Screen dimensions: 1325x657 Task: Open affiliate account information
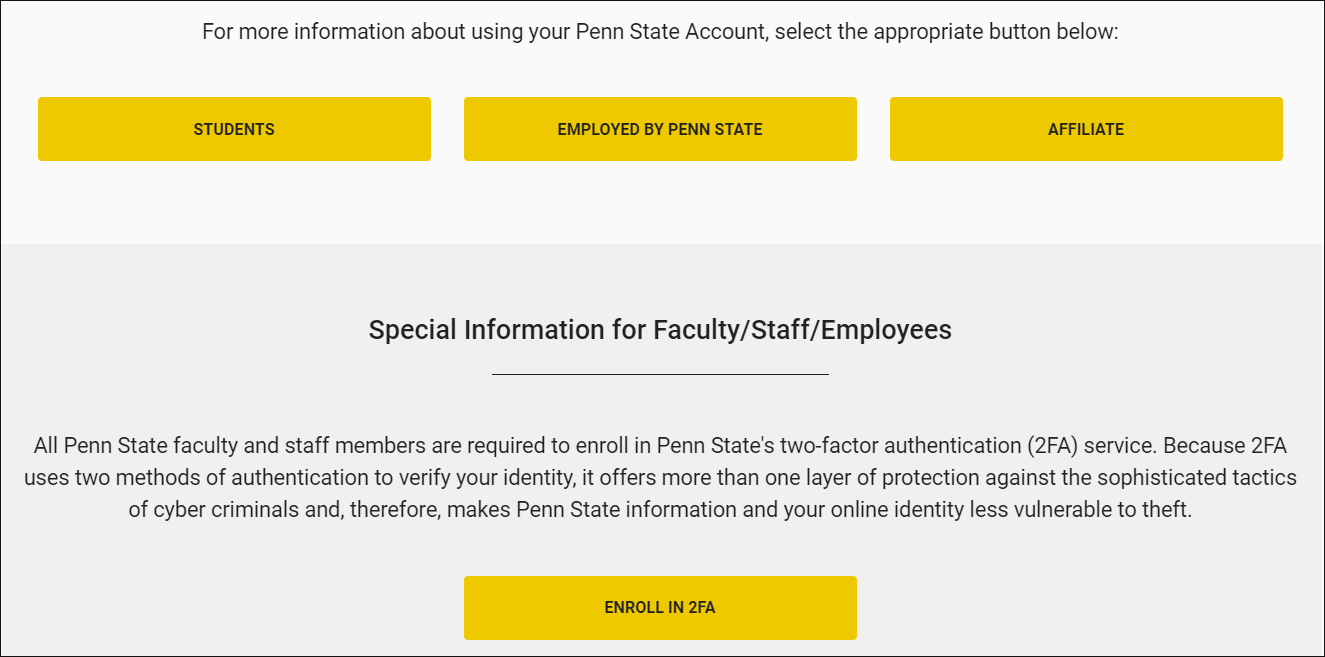coord(1086,128)
